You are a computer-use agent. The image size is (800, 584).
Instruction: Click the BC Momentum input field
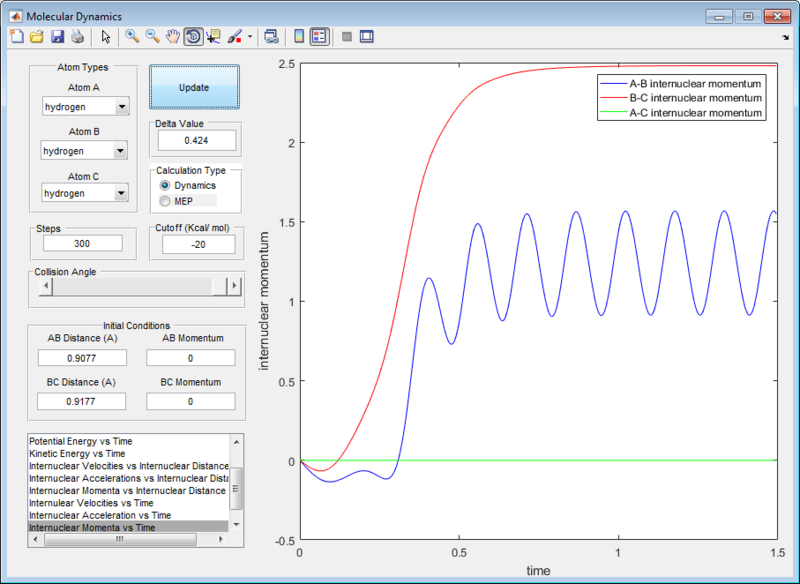click(191, 401)
